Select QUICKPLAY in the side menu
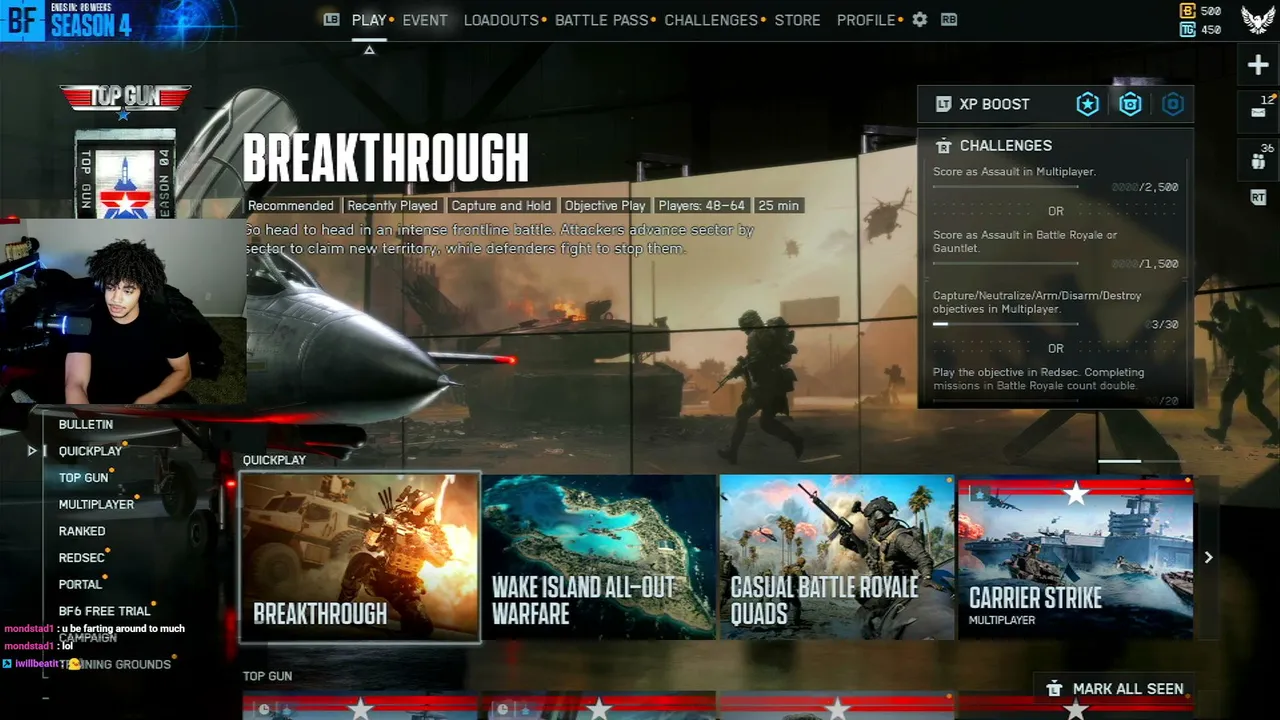 pyautogui.click(x=90, y=451)
